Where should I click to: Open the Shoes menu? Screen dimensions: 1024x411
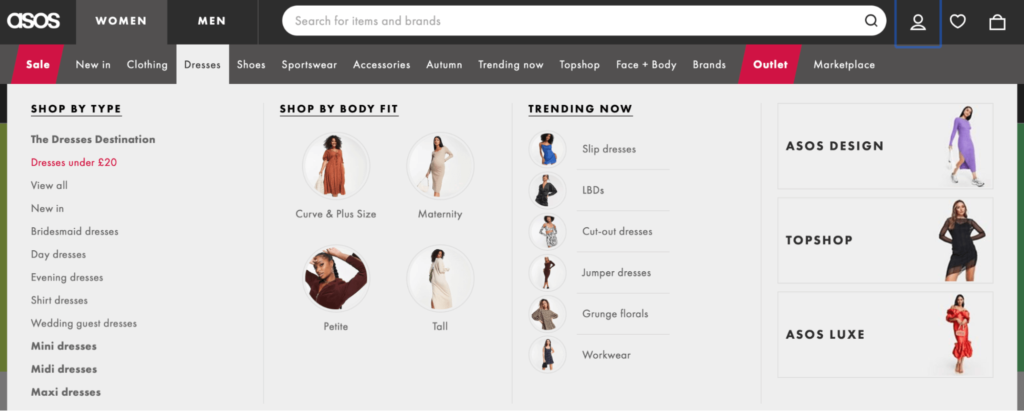[251, 65]
